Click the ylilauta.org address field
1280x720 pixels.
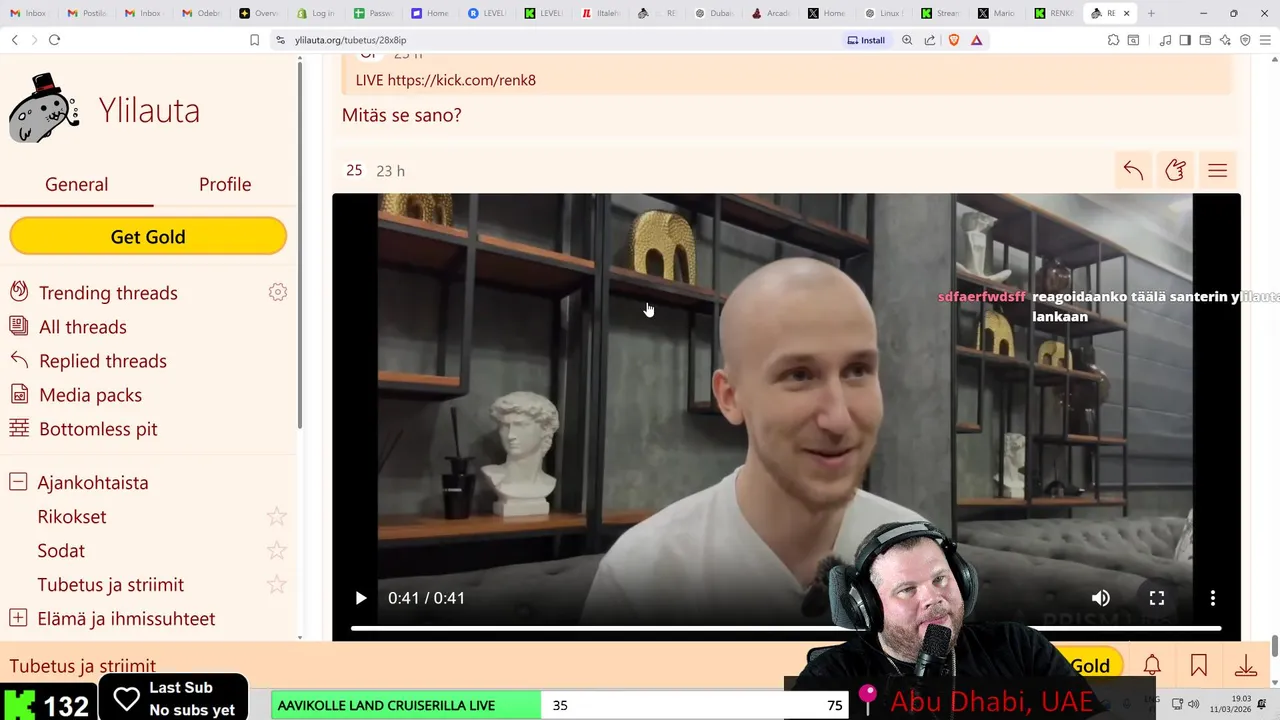click(x=350, y=40)
